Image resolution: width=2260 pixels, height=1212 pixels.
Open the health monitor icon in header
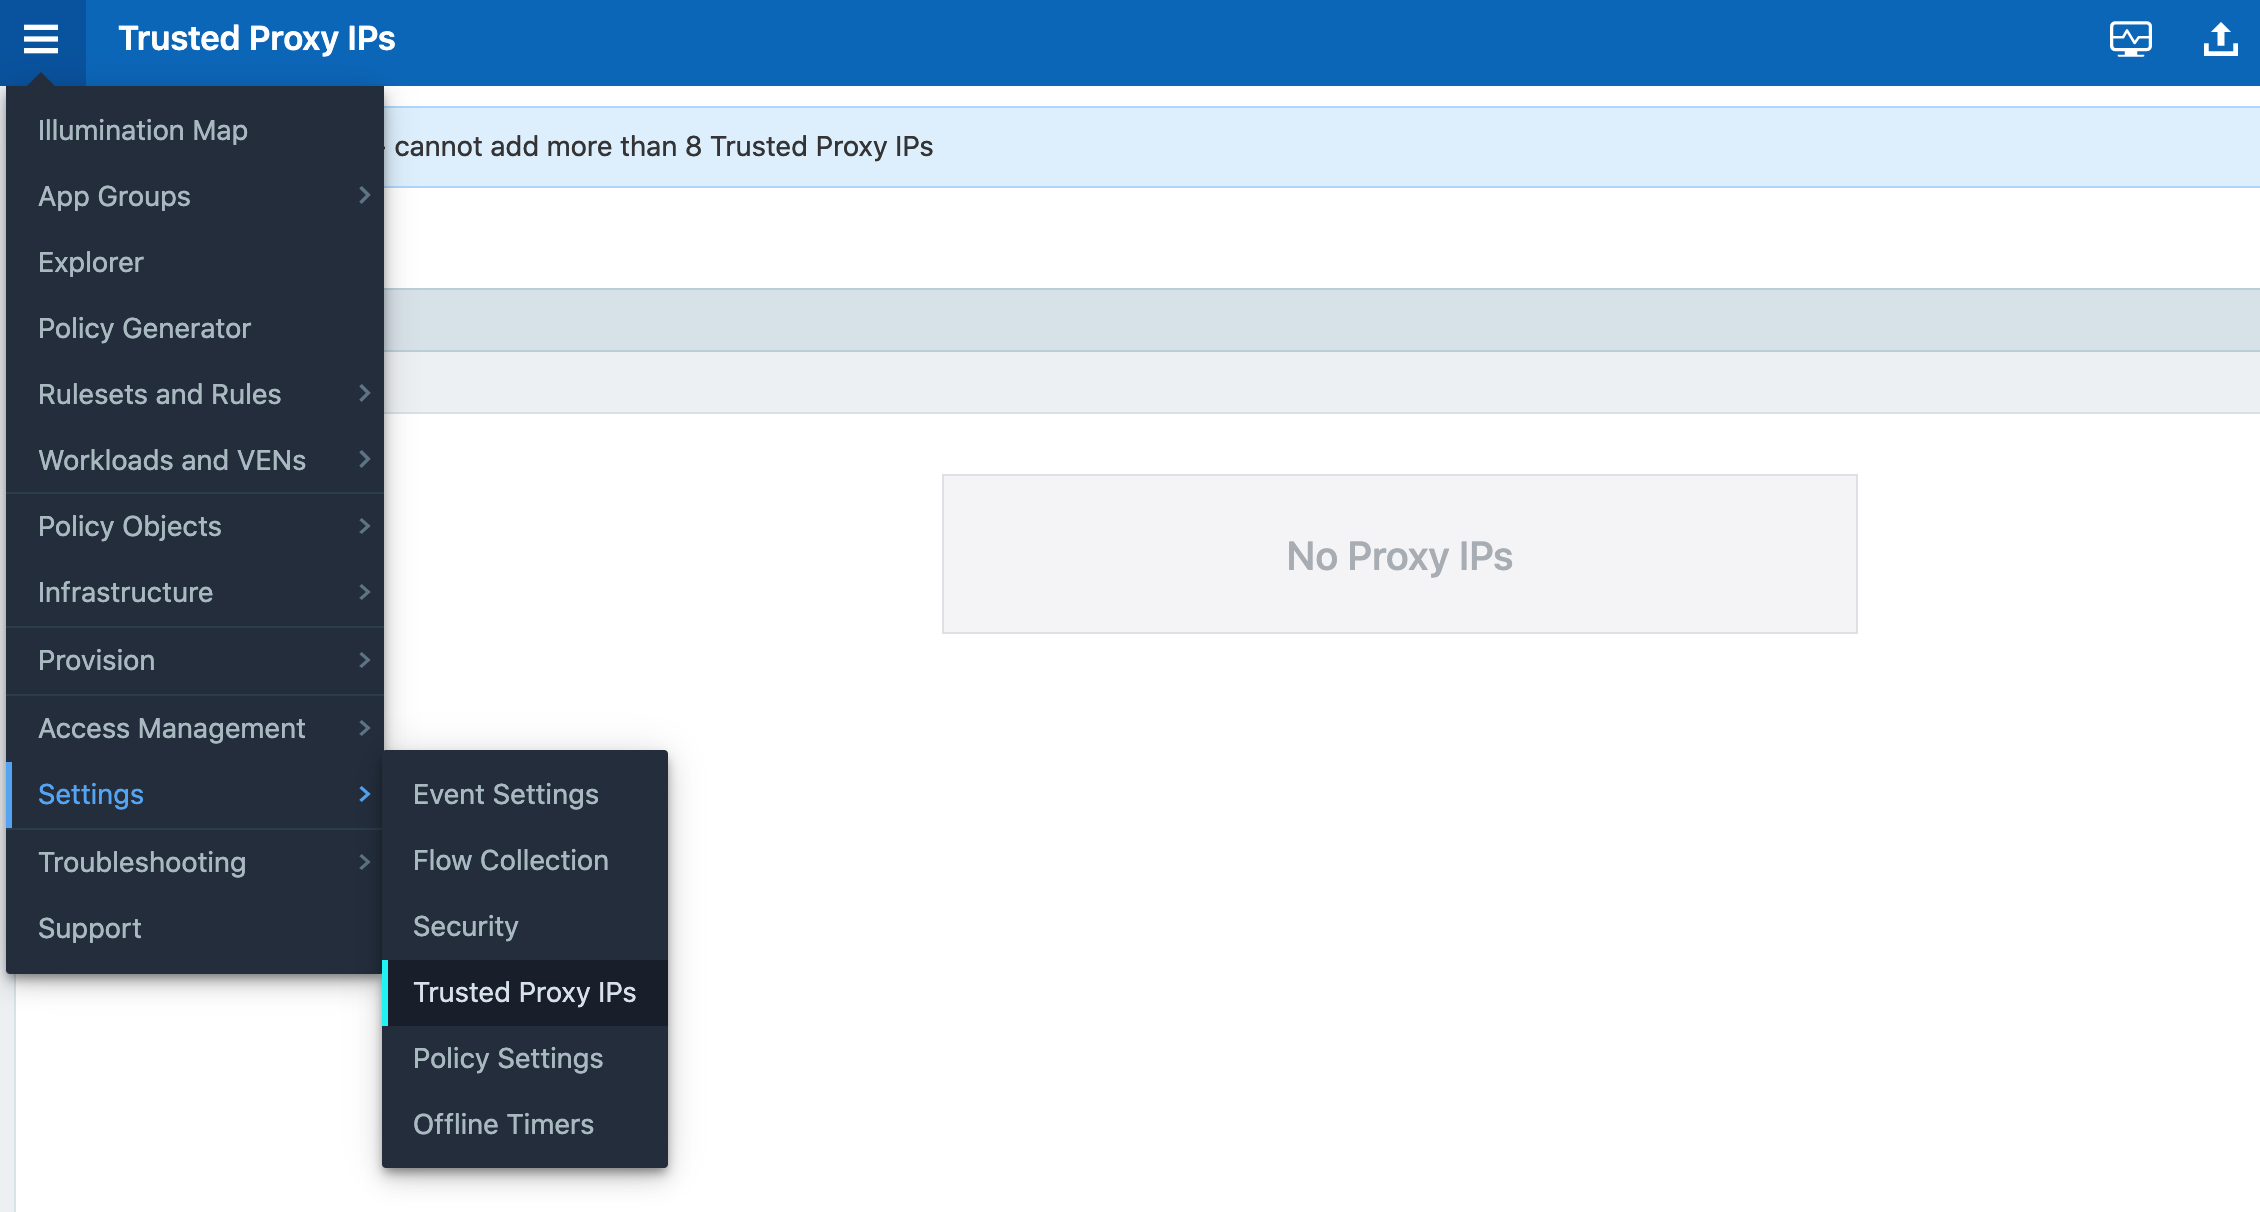2131,39
